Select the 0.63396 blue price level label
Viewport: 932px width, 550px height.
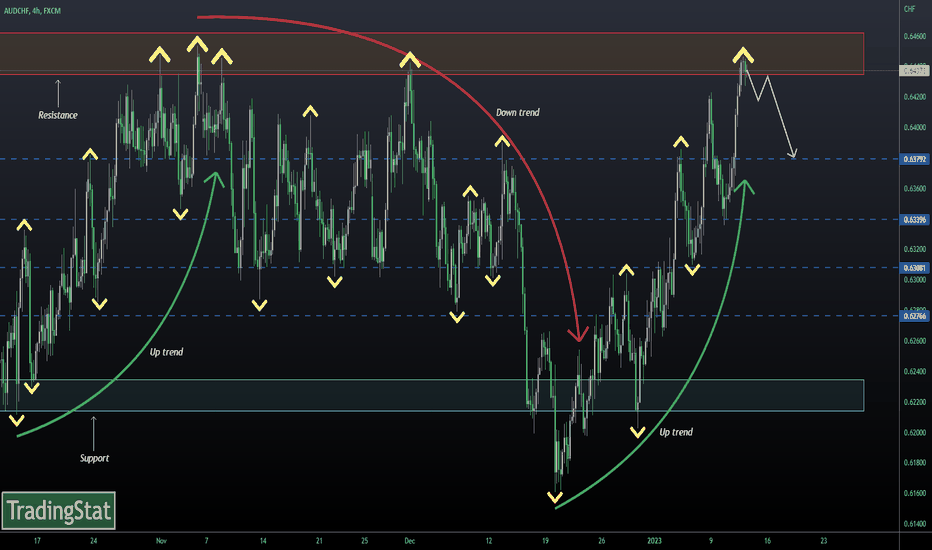915,220
